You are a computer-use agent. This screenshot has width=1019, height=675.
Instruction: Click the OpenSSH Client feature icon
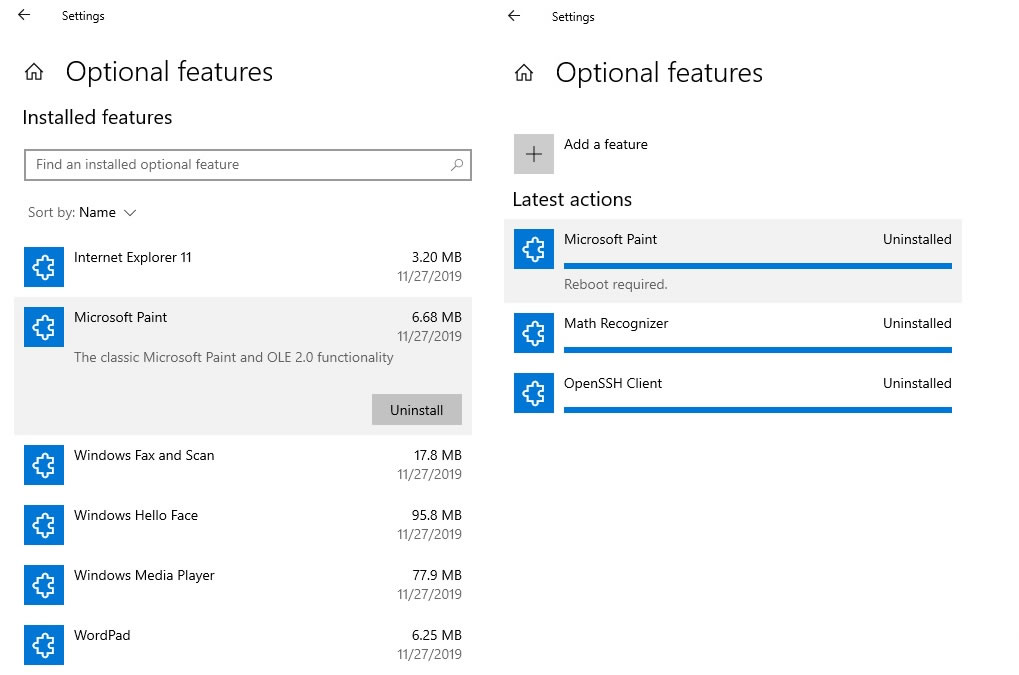click(x=534, y=393)
